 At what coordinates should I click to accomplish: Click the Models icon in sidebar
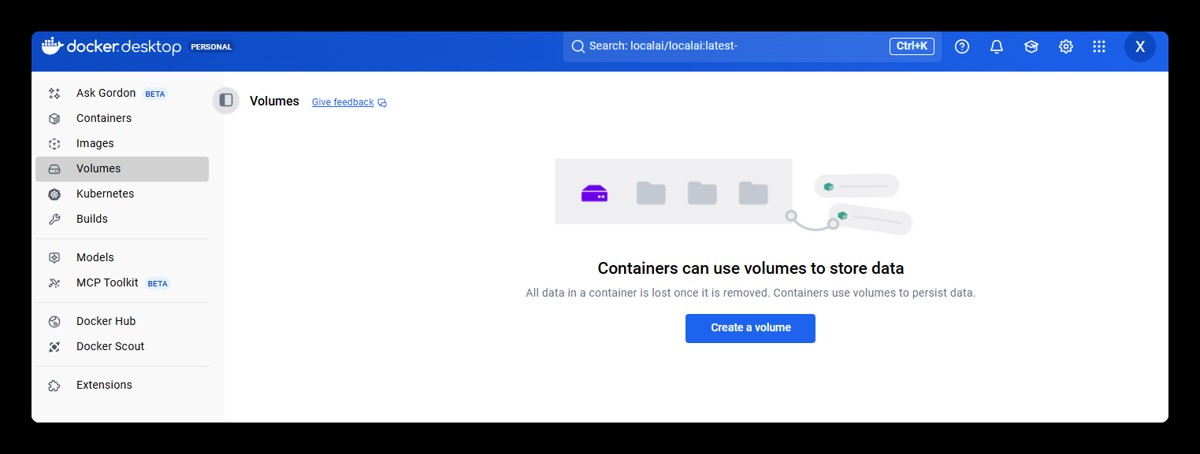click(54, 257)
